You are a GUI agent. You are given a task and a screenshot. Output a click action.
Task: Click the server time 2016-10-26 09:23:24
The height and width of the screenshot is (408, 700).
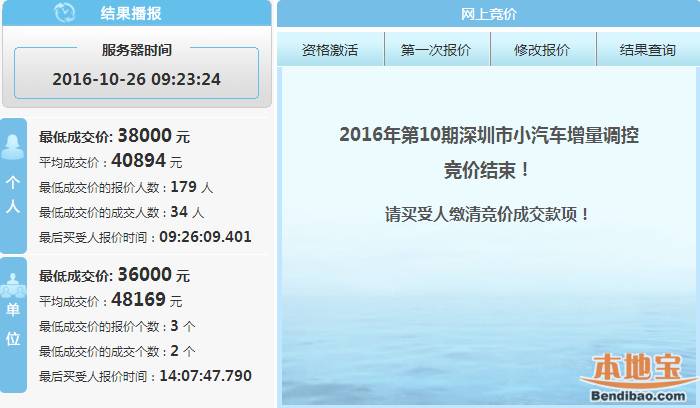coord(136,78)
